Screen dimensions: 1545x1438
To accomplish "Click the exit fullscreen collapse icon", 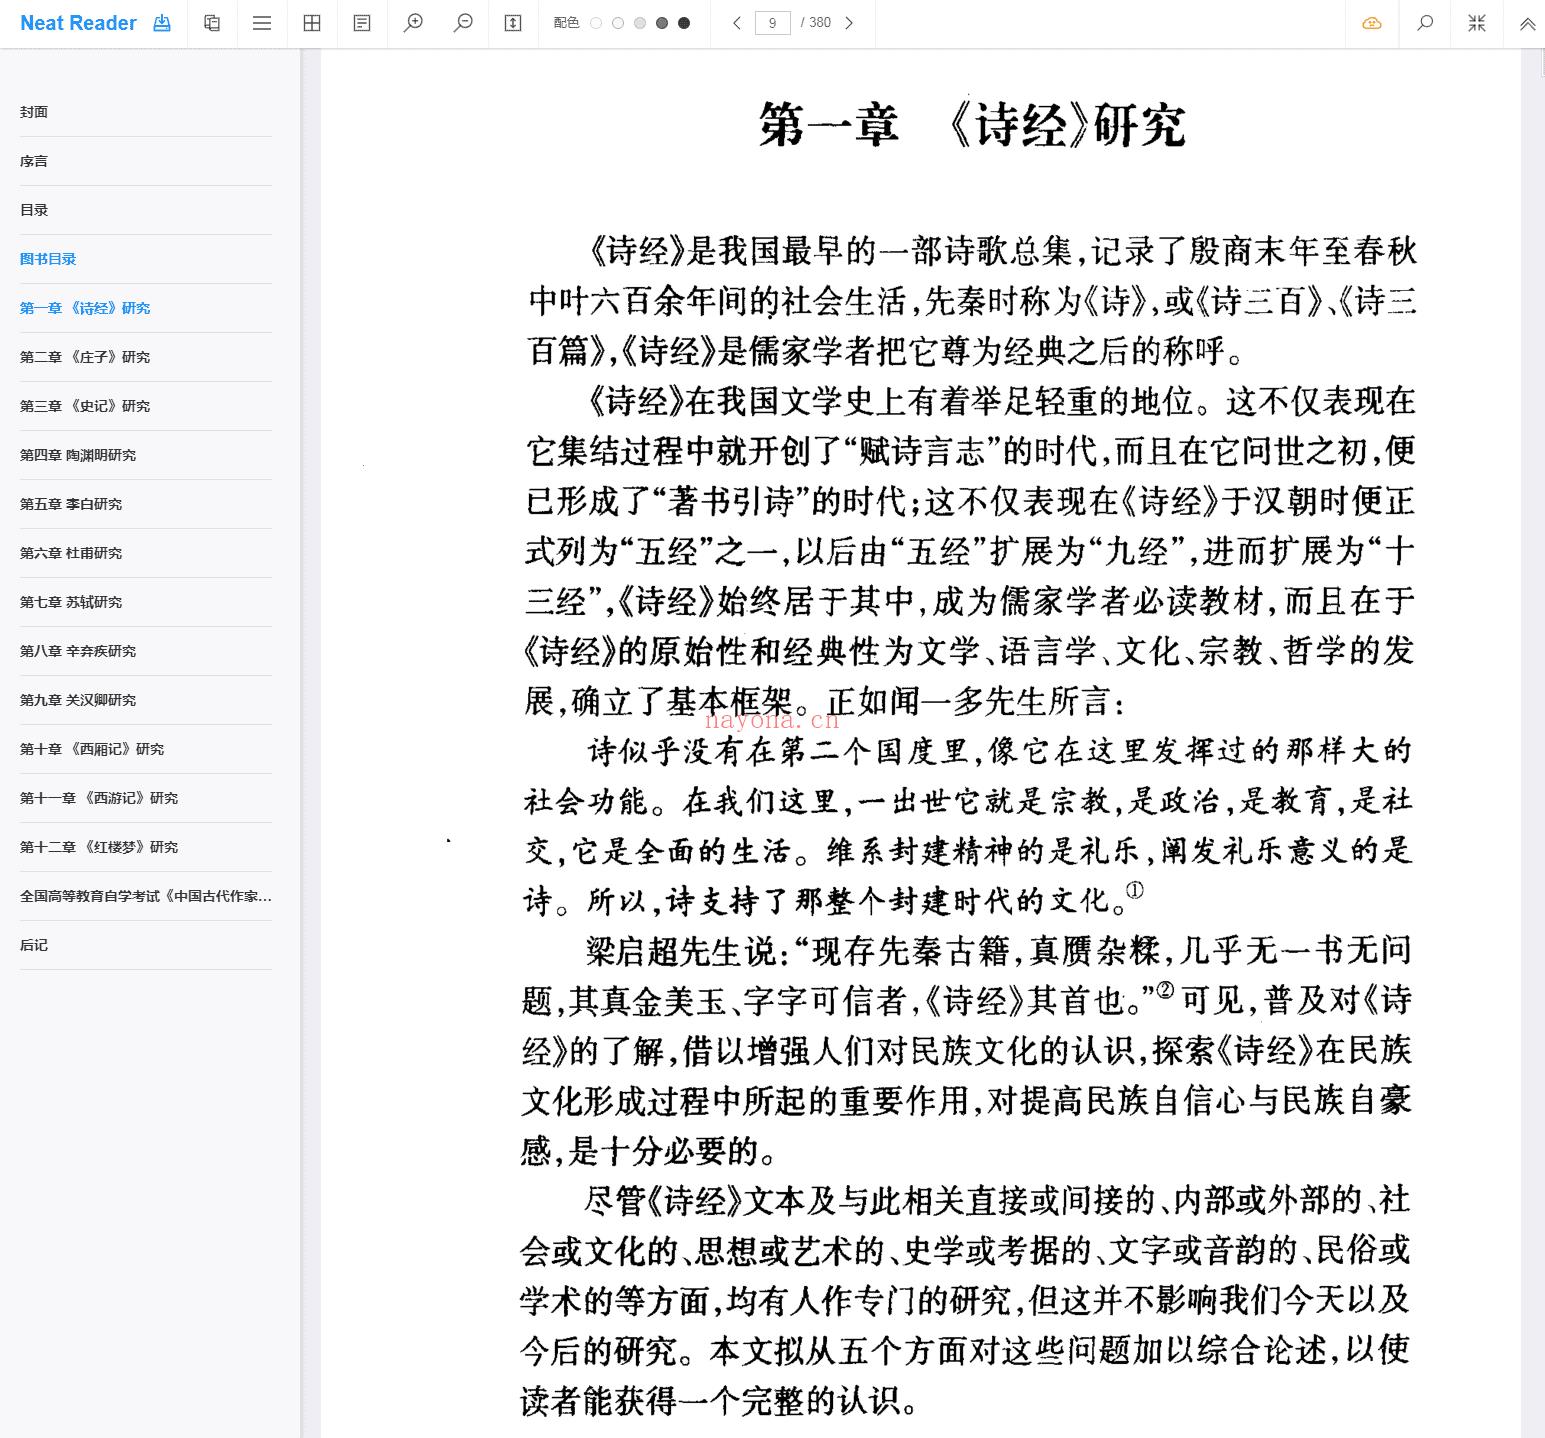I will coord(1477,23).
